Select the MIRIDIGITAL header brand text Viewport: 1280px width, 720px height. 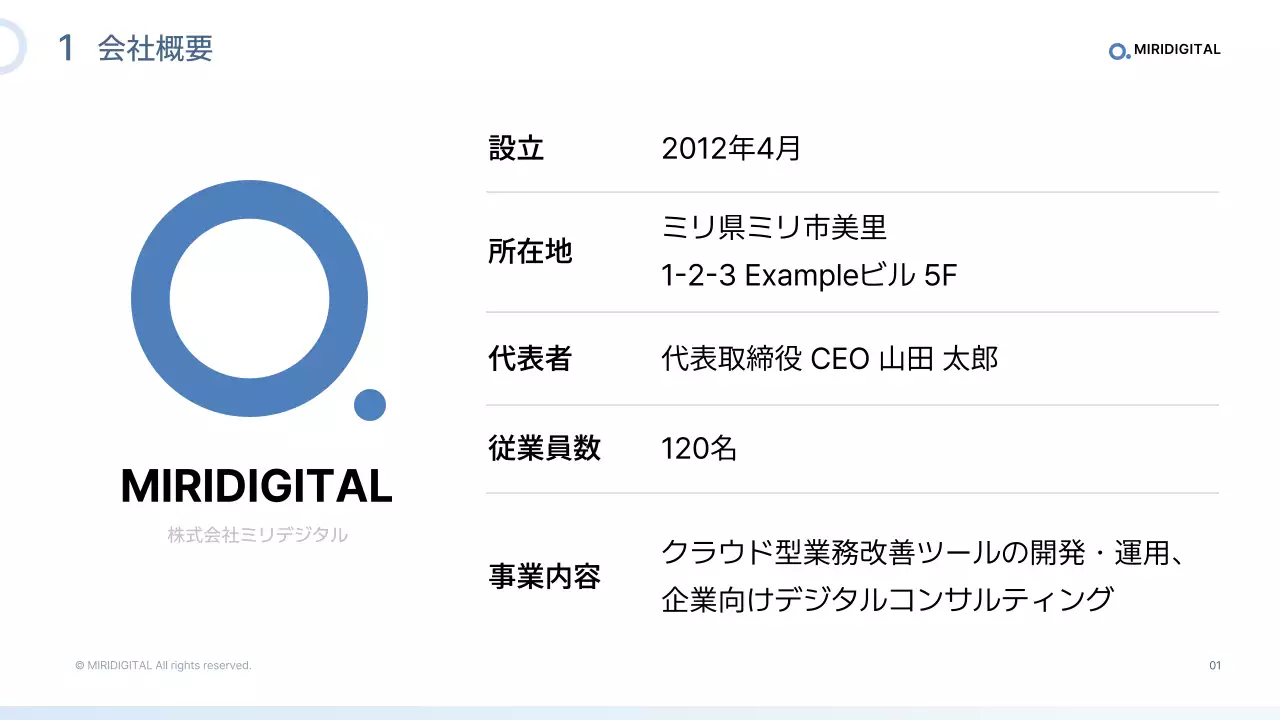pos(1177,50)
